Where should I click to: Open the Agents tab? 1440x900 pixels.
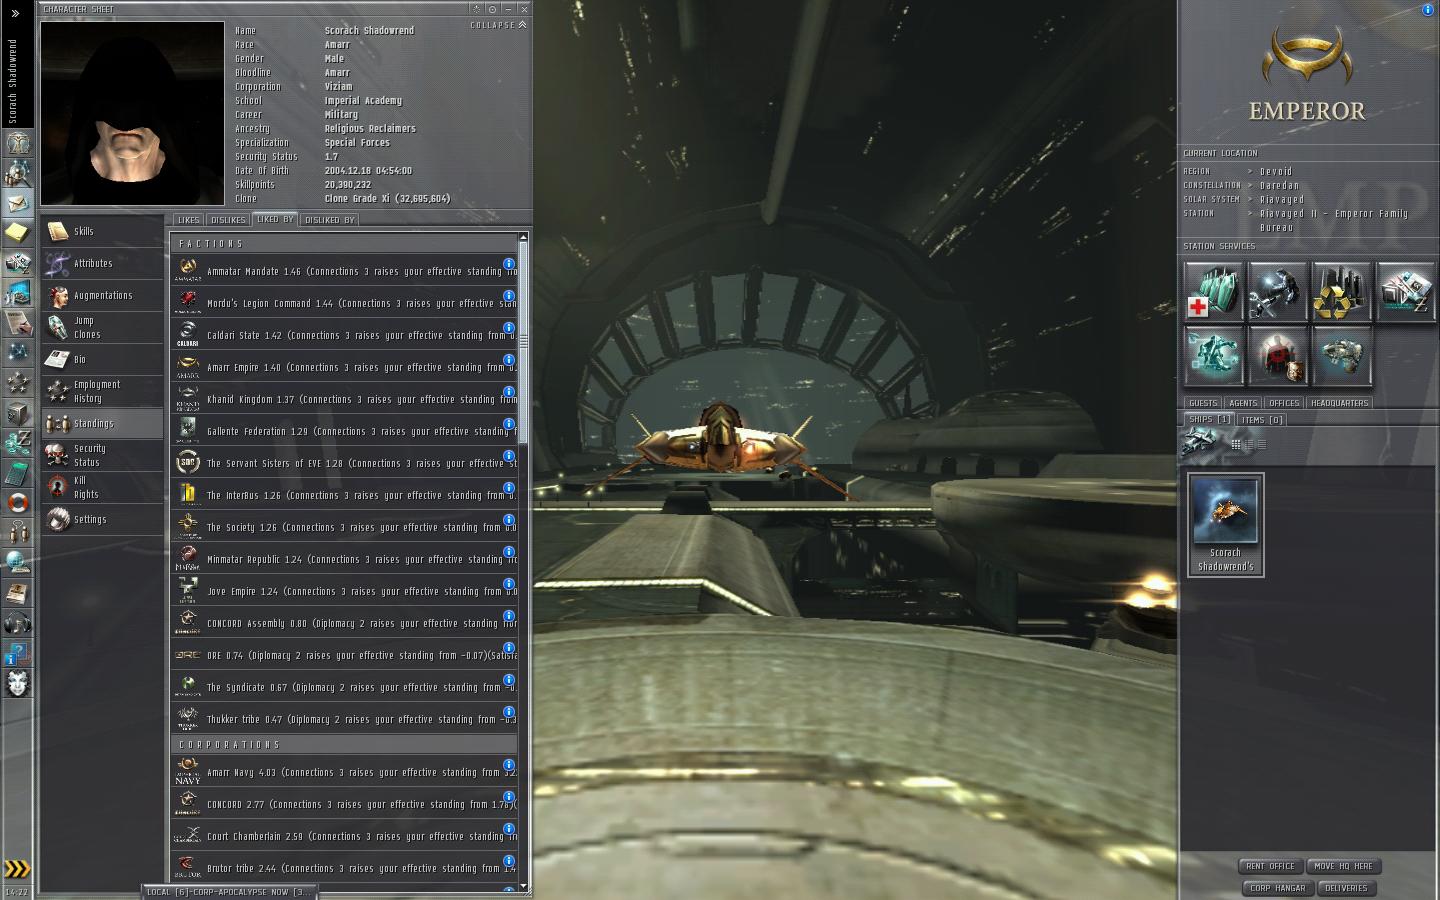click(x=1243, y=403)
